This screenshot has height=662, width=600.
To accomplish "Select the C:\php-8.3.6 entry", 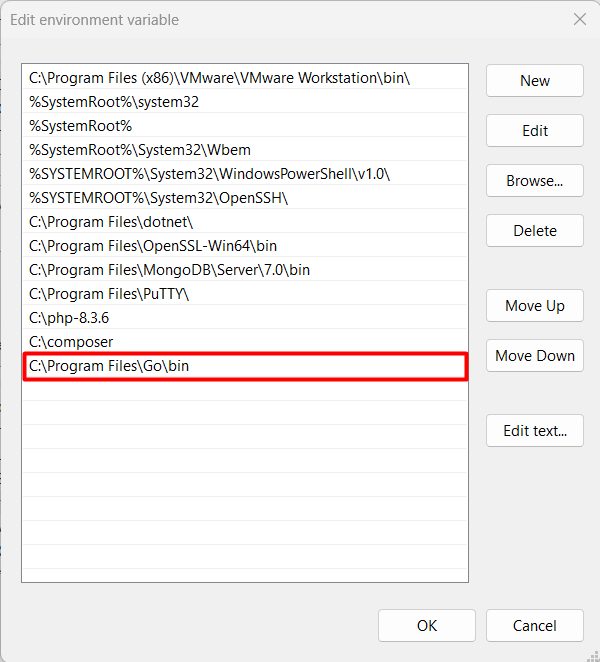I will [x=245, y=318].
